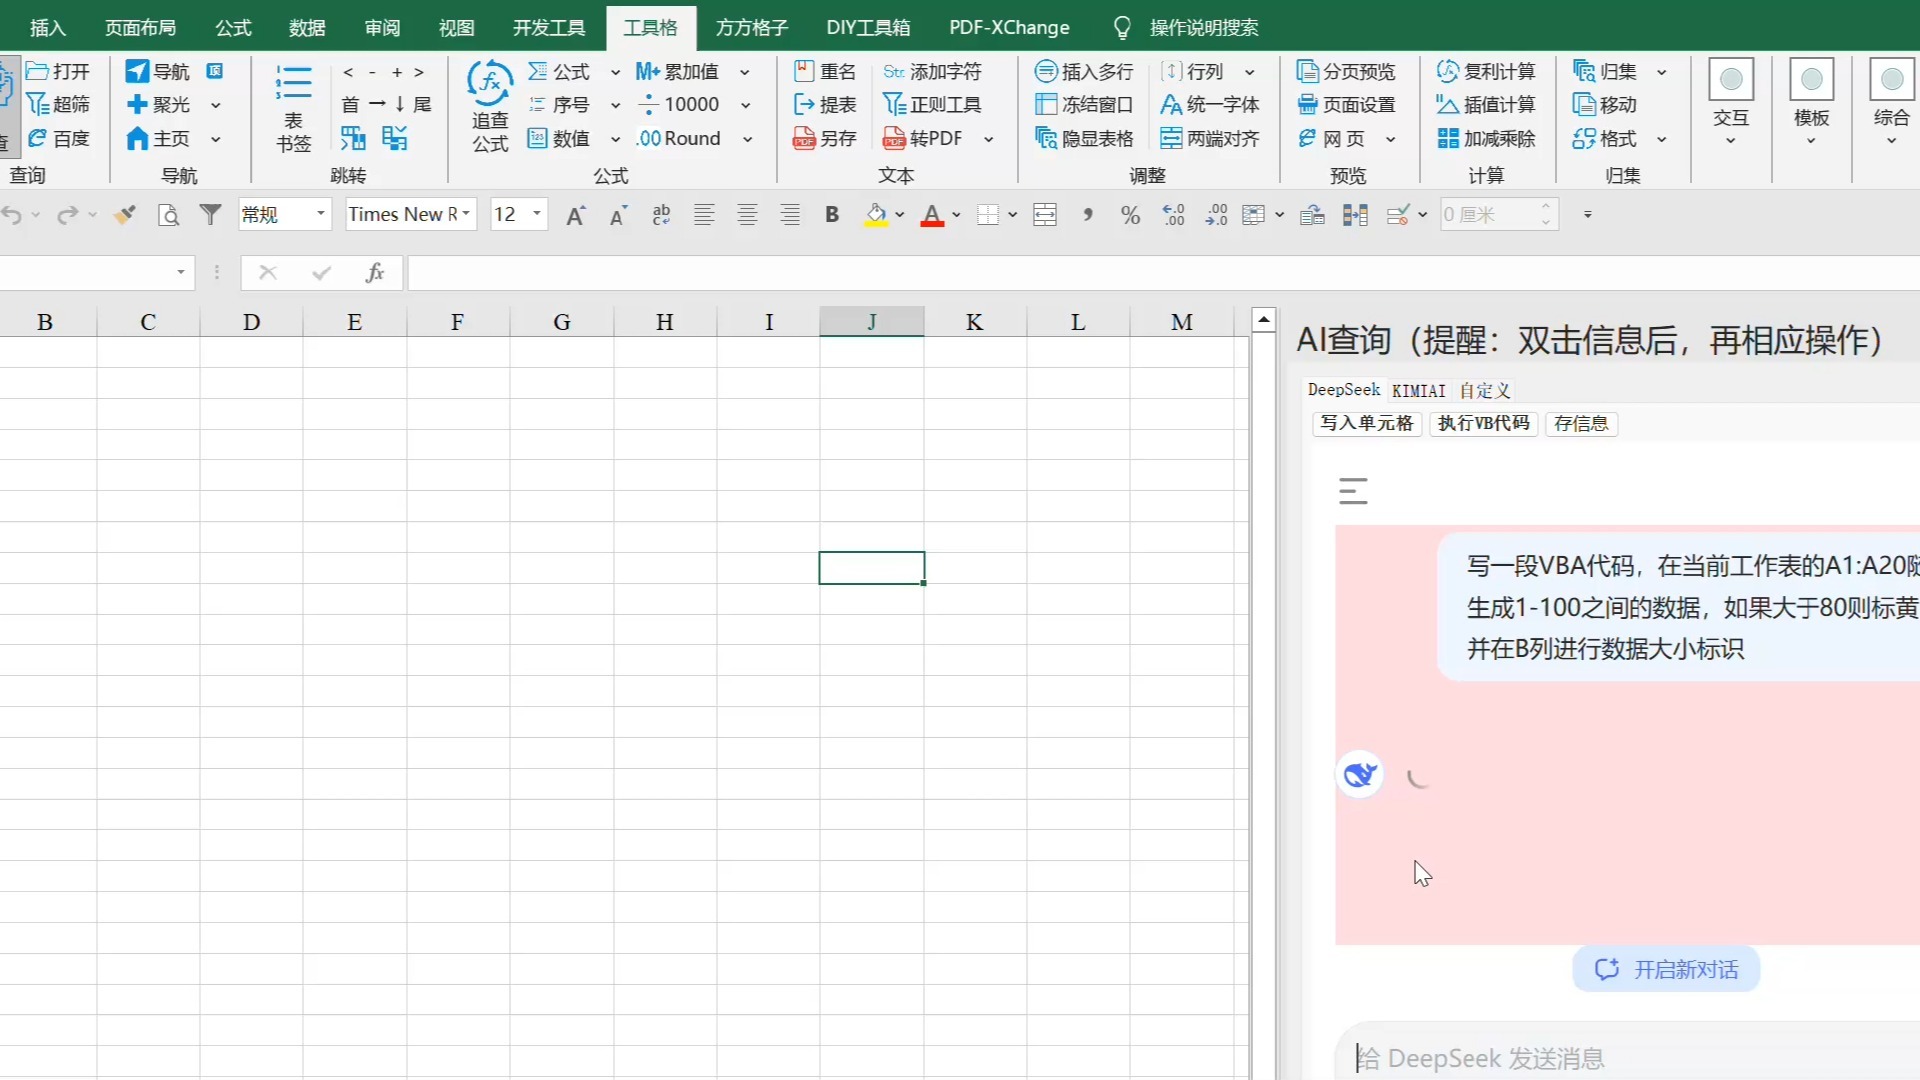The width and height of the screenshot is (1920, 1080).
Task: Expand the Name Box dropdown arrow
Action: 181,272
